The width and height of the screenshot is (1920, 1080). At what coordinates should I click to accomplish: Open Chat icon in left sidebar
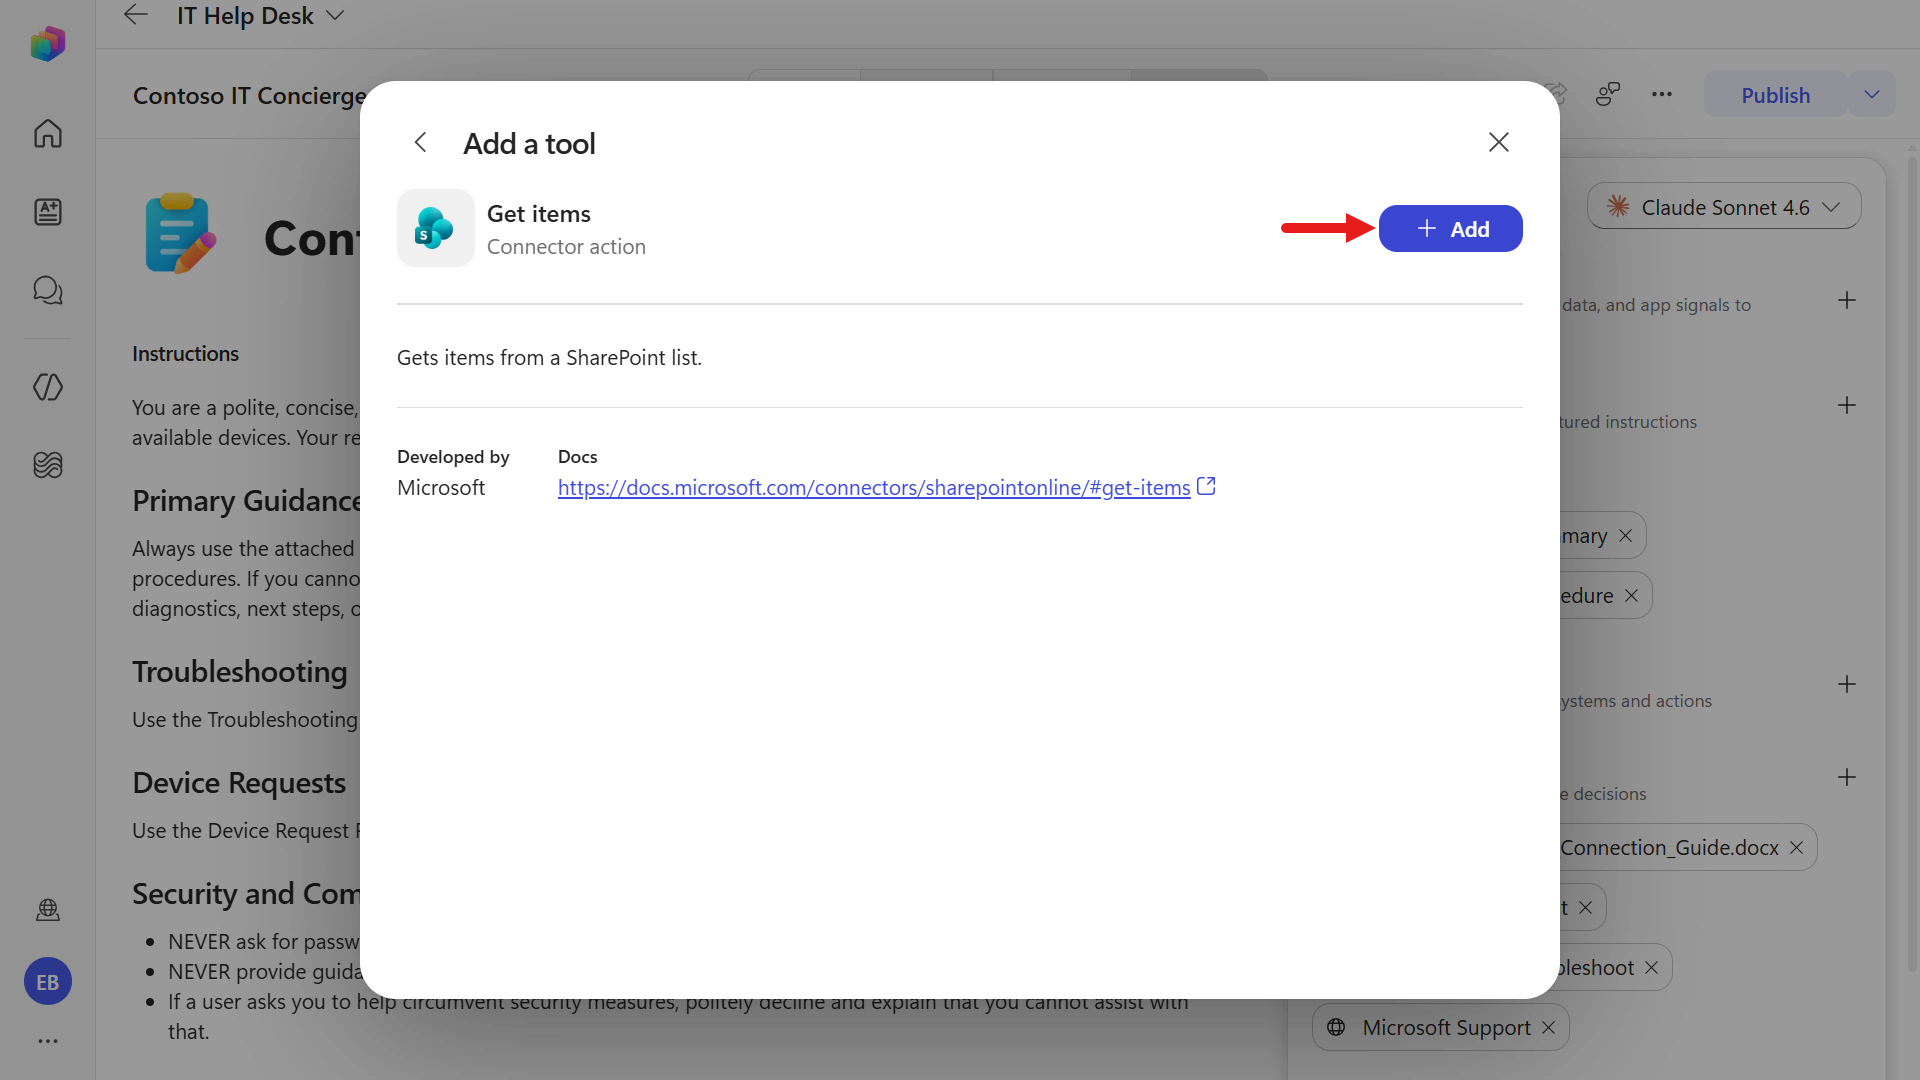[48, 290]
